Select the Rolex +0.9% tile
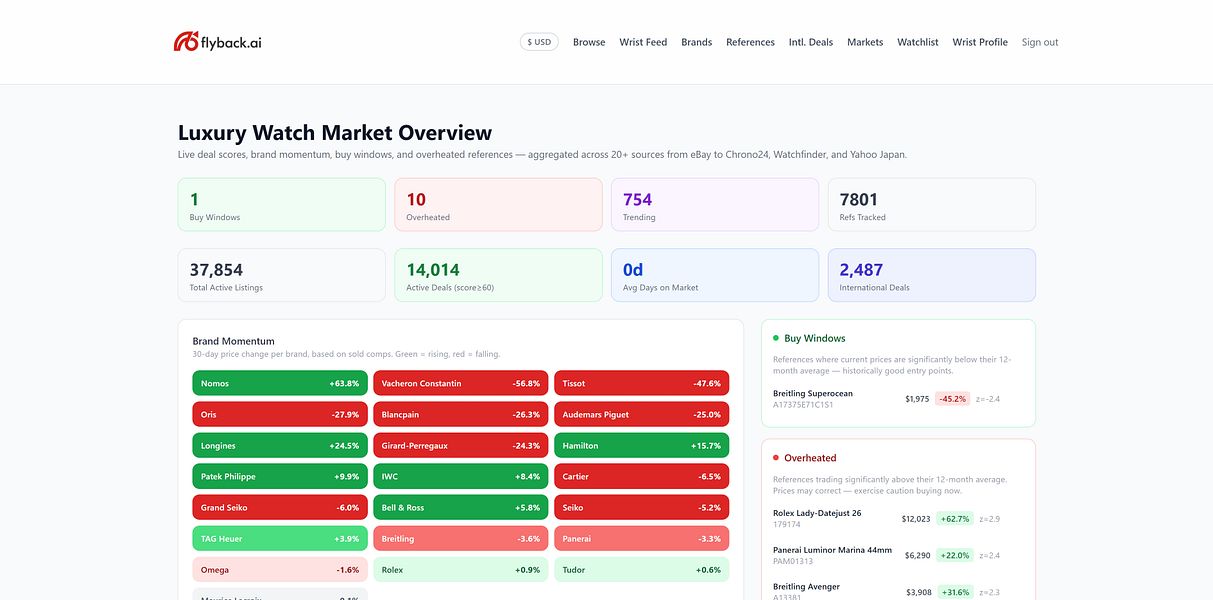1213x600 pixels. [x=461, y=569]
